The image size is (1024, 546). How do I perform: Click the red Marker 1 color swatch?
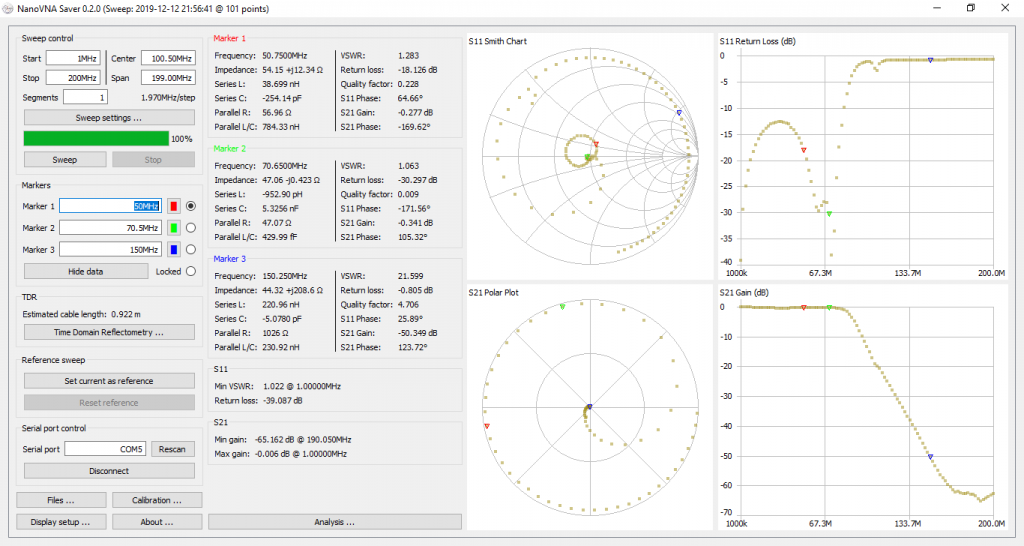tap(174, 206)
